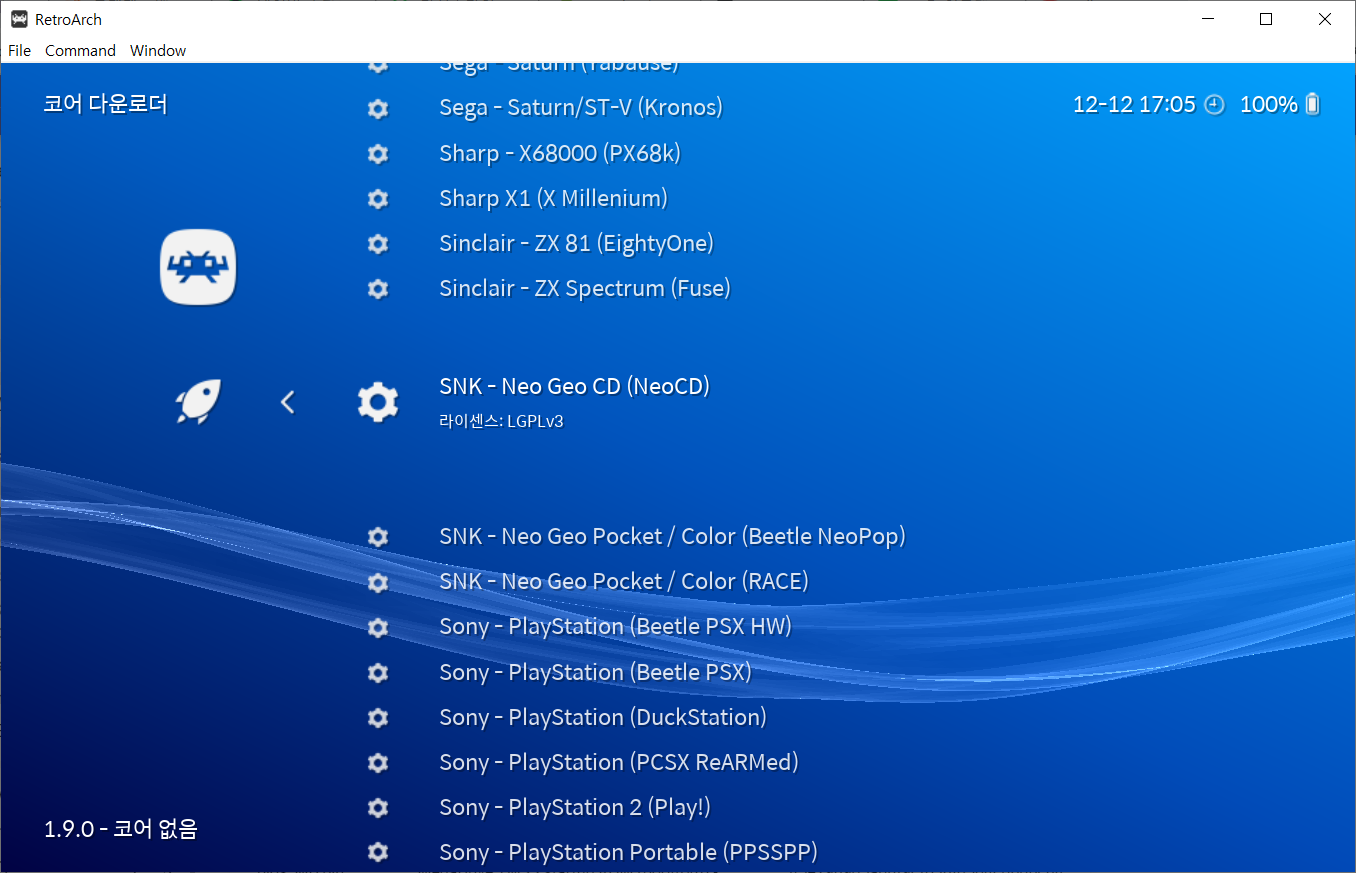Image resolution: width=1356 pixels, height=873 pixels.
Task: Select Sony - PlayStation Portable (PPSSPP)
Action: (x=628, y=852)
